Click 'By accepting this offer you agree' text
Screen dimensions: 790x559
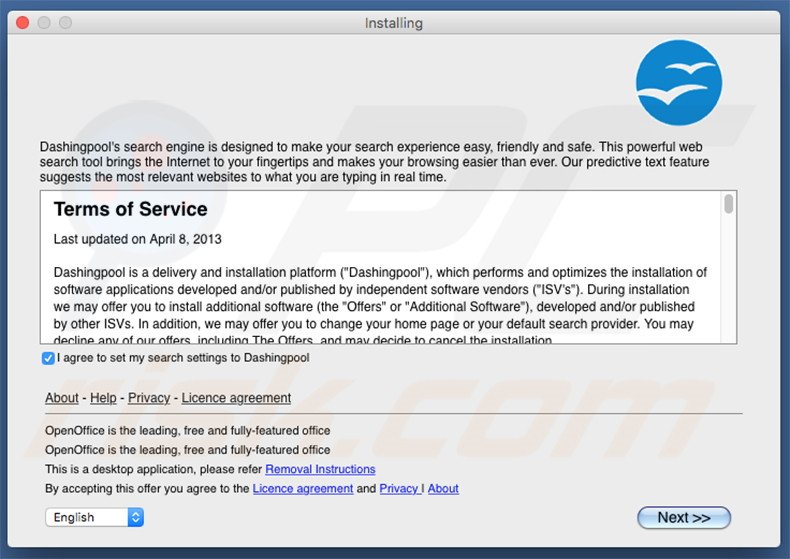147,488
